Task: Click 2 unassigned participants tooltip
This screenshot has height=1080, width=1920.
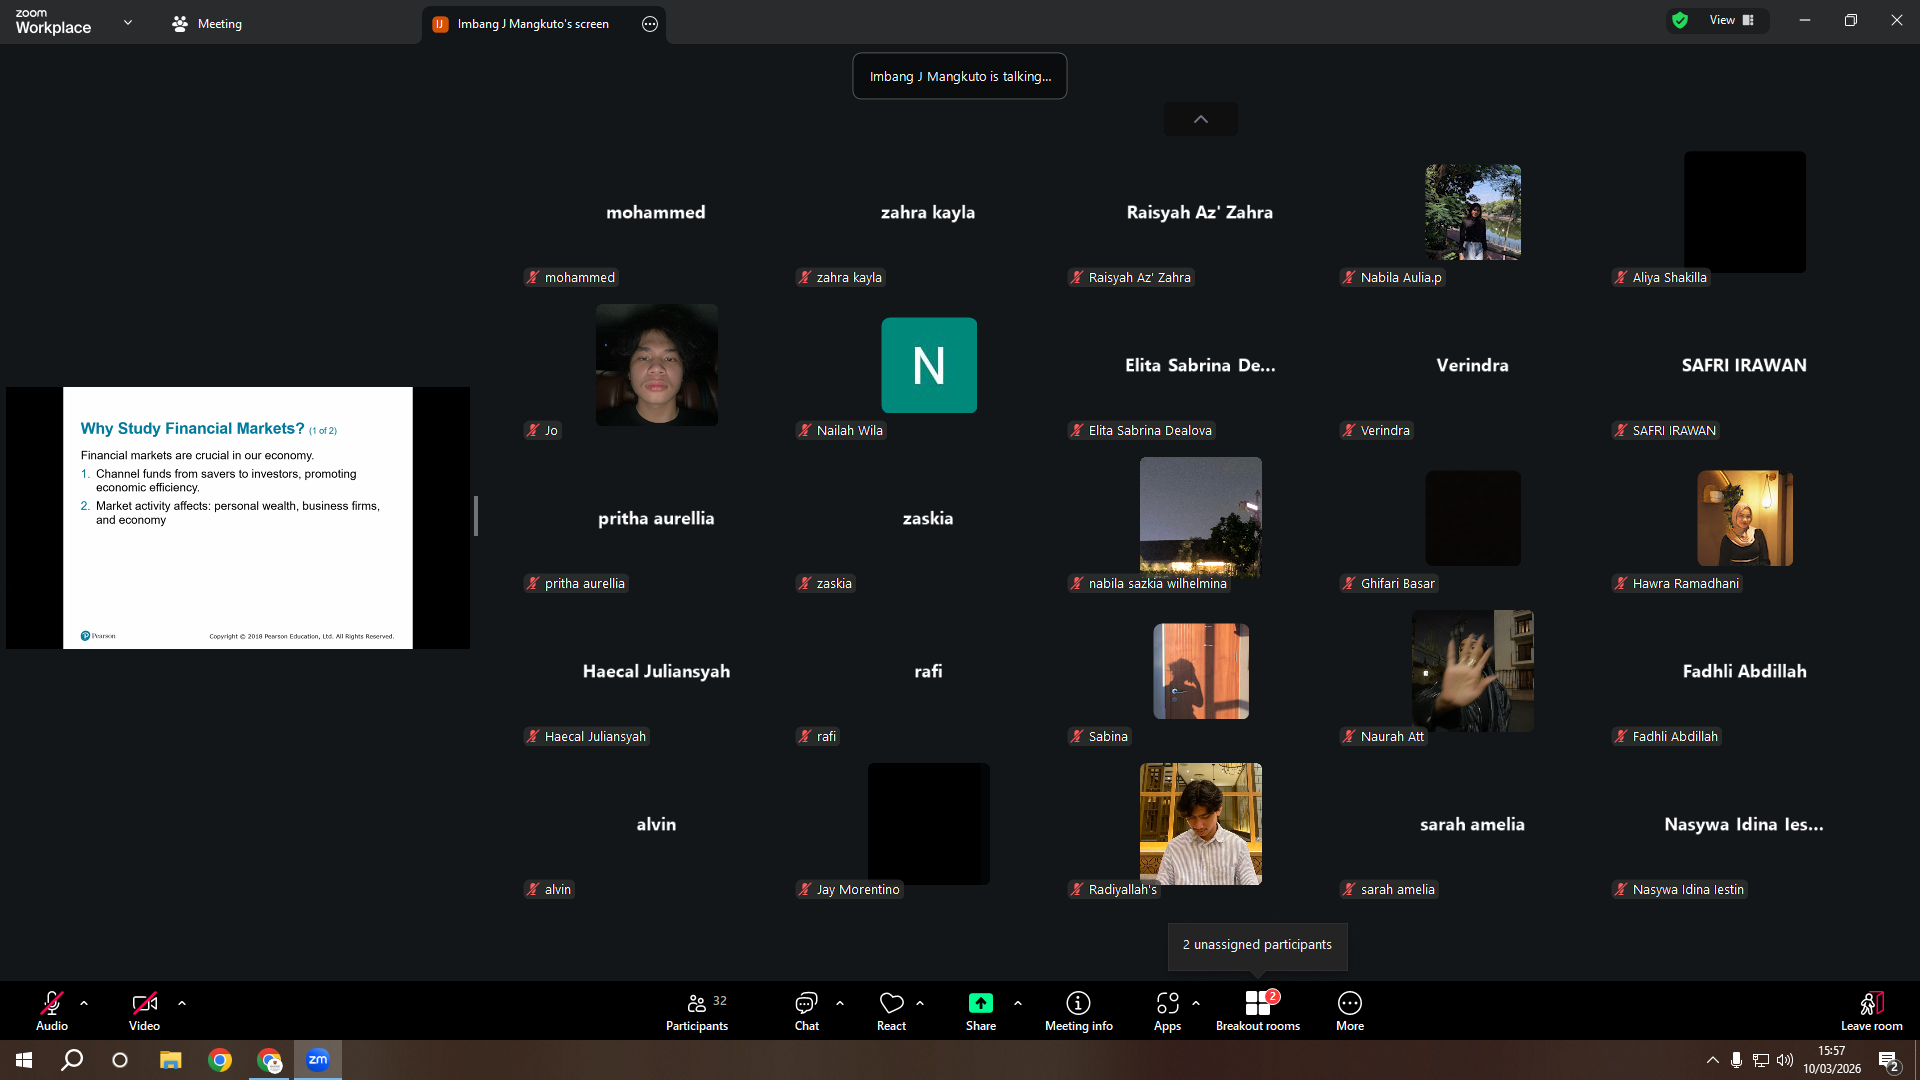Action: [x=1257, y=944]
